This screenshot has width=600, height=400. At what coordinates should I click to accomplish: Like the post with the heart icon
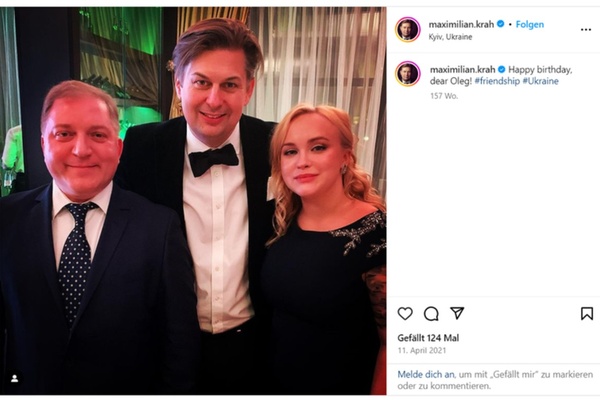pos(405,313)
